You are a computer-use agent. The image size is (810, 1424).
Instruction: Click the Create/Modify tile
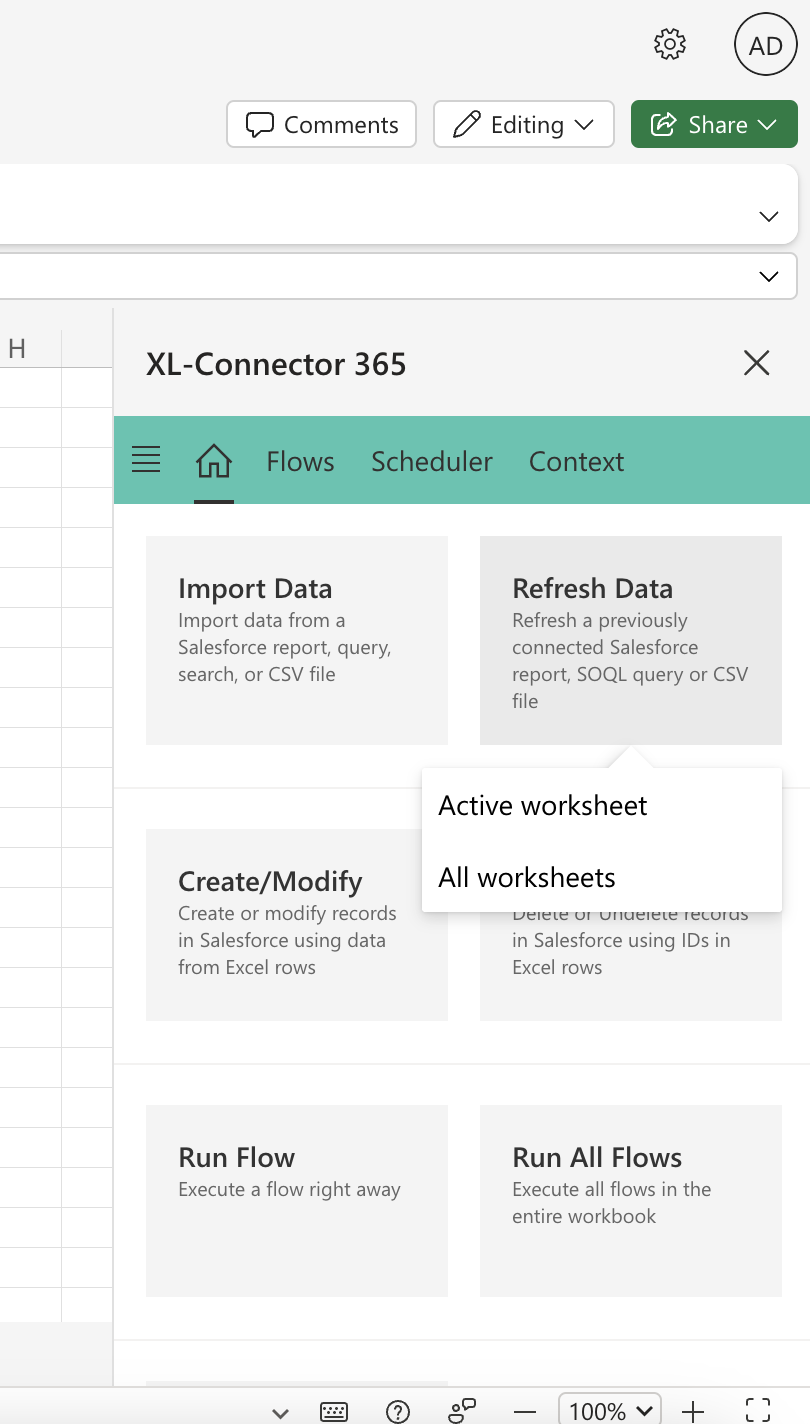click(297, 925)
